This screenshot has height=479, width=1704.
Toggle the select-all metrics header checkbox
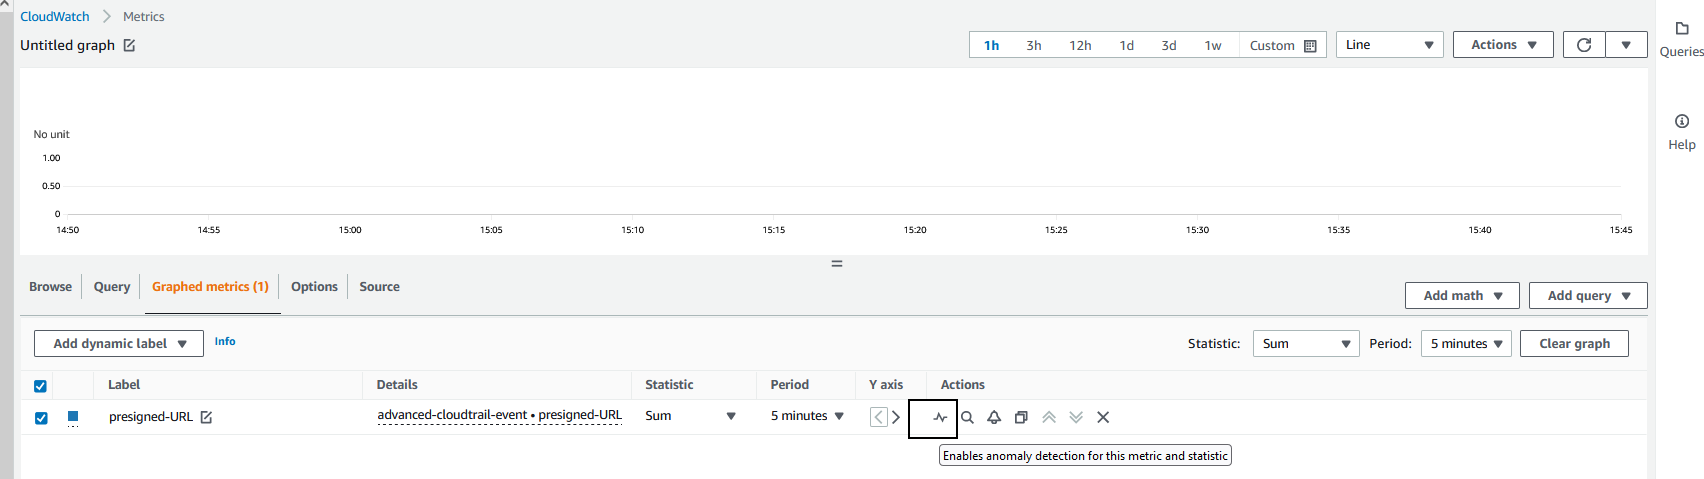click(40, 386)
